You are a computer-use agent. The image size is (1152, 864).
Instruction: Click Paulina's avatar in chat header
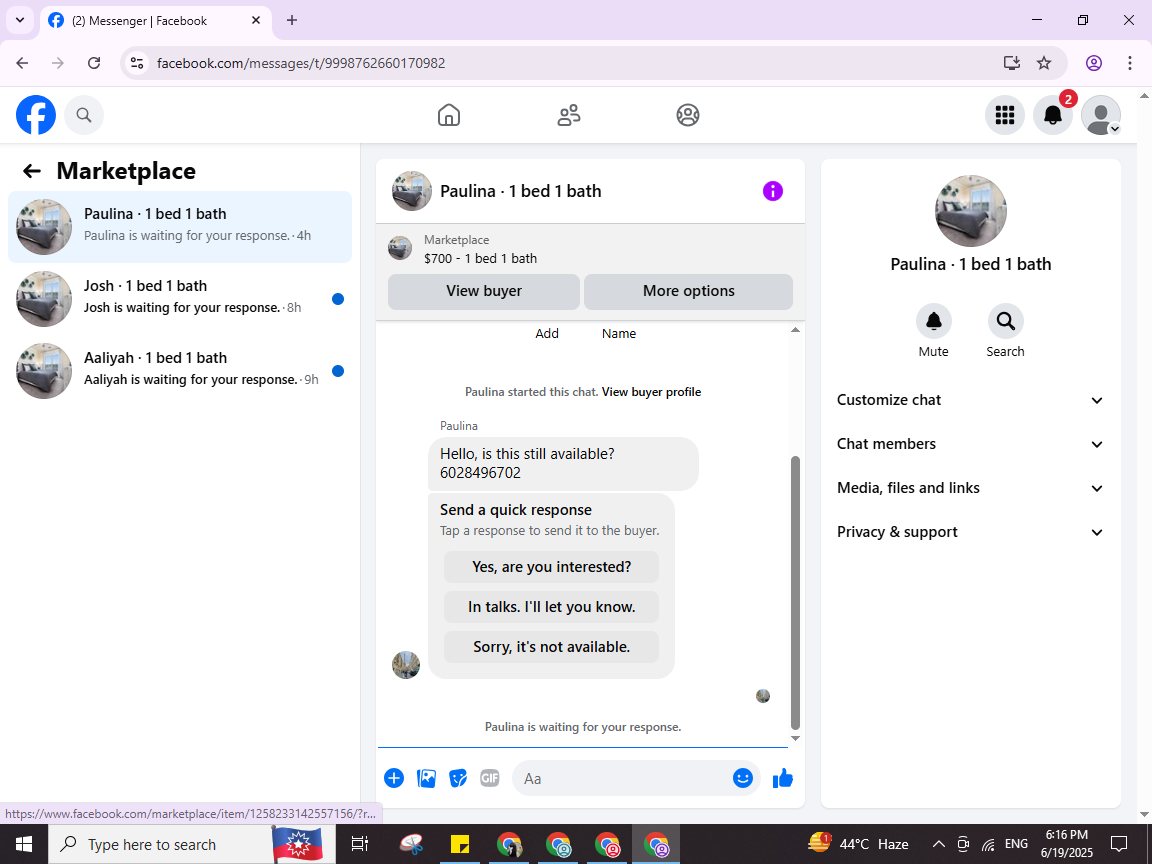(x=411, y=191)
